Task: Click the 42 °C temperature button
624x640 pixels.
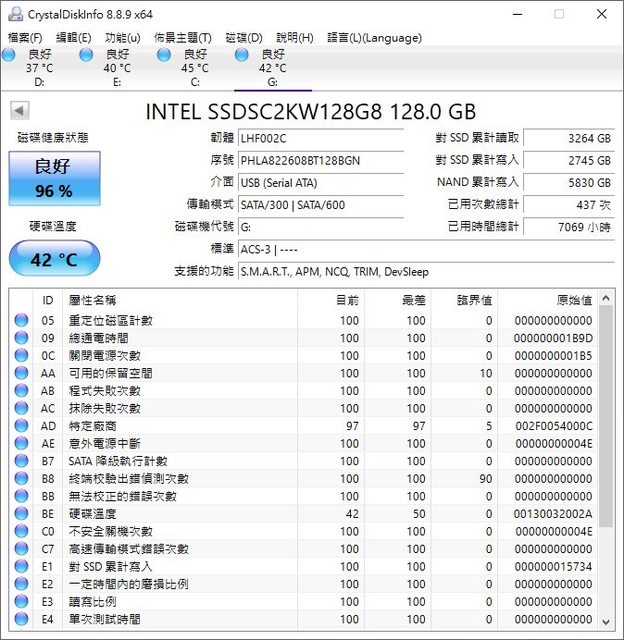Action: click(54, 260)
